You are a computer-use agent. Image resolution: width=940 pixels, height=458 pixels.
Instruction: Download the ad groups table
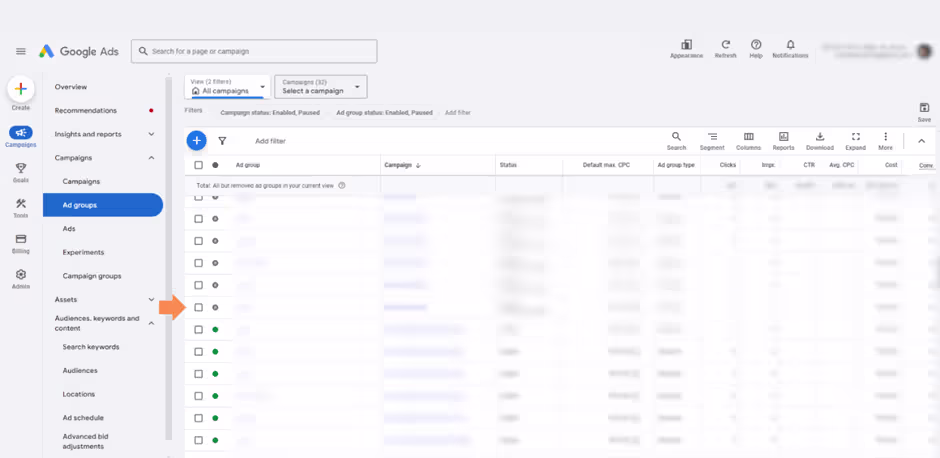819,140
